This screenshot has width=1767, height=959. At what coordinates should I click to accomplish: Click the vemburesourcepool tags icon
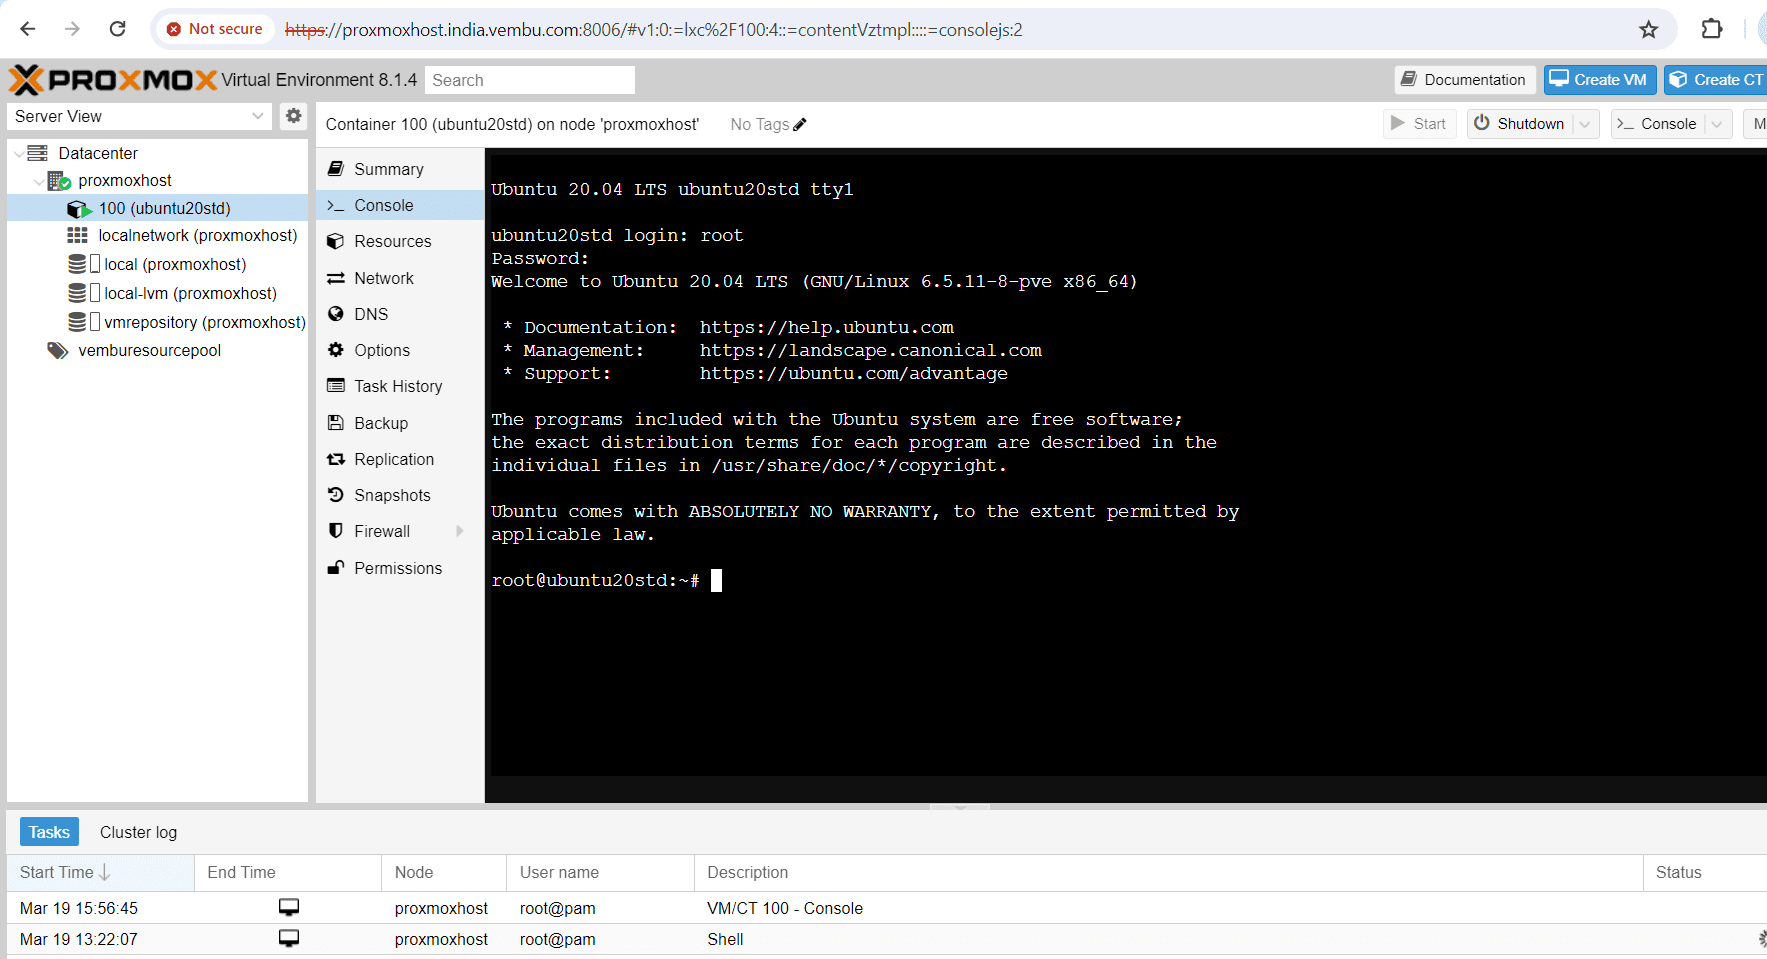(58, 350)
